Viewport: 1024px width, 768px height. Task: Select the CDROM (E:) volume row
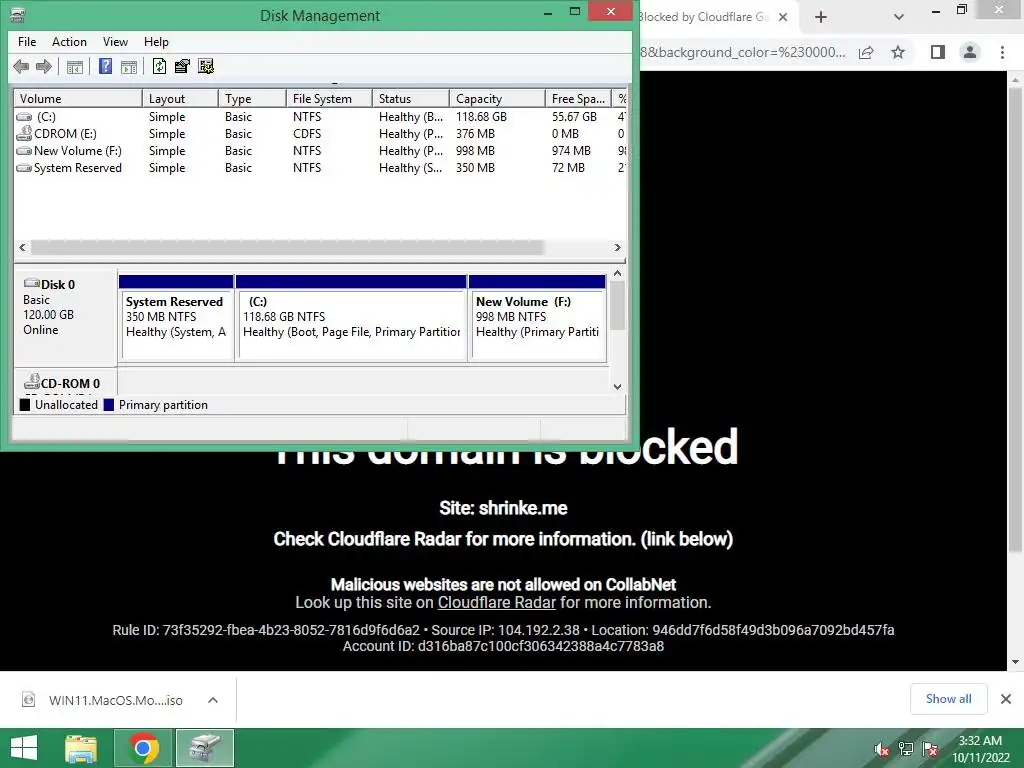(320, 134)
